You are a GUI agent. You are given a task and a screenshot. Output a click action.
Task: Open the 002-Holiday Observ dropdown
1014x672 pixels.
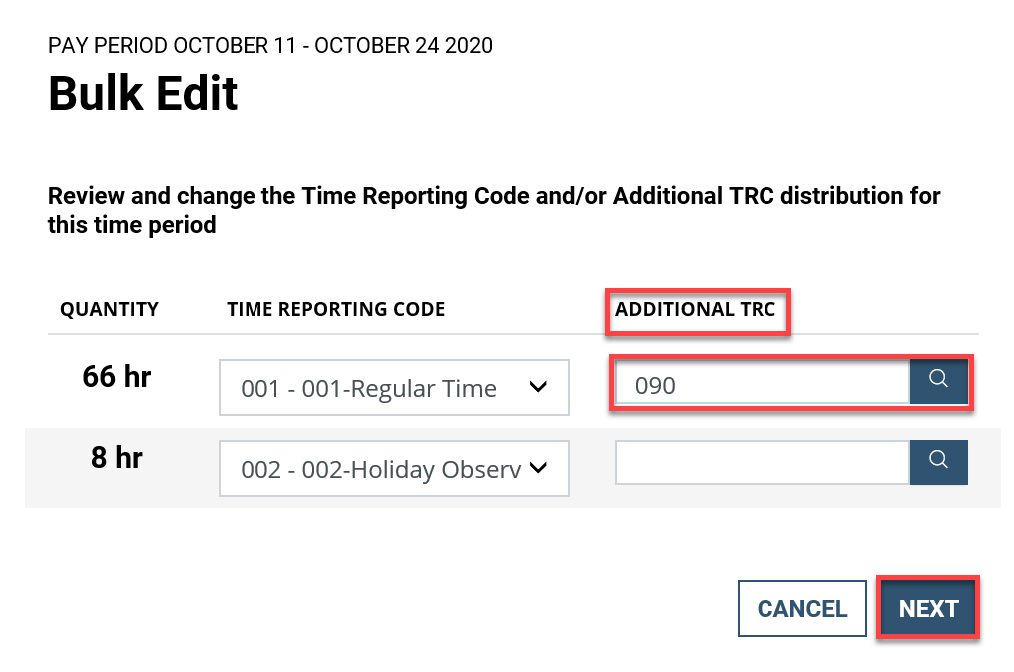(x=394, y=468)
